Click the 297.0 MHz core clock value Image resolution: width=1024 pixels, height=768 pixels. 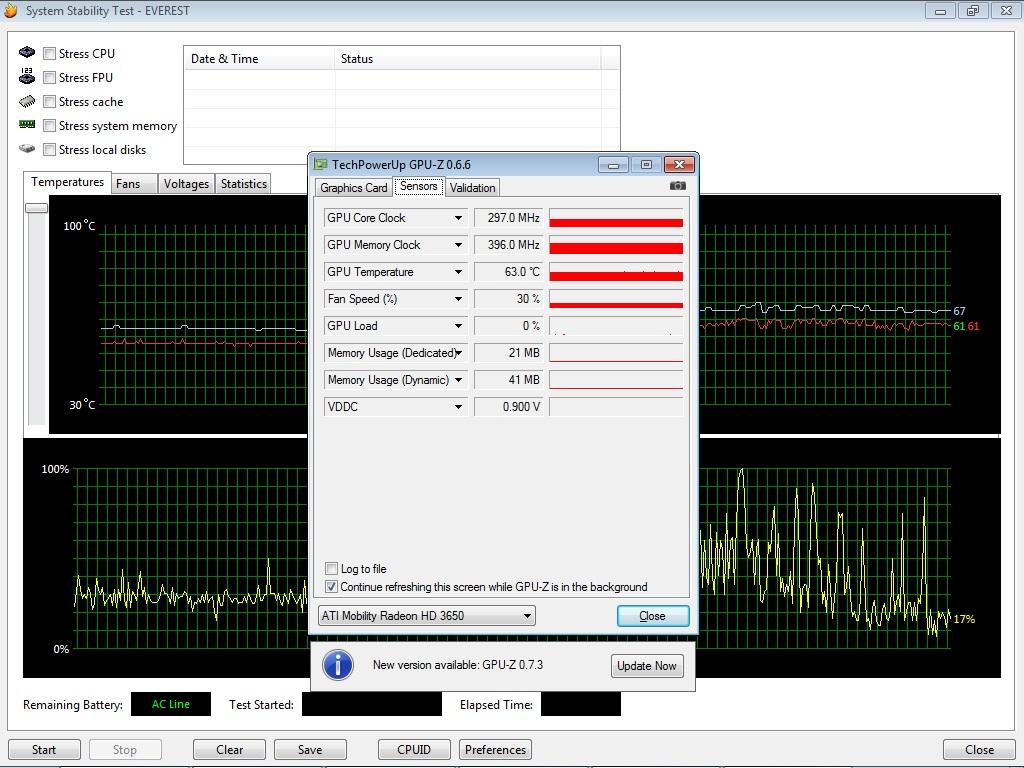click(509, 218)
